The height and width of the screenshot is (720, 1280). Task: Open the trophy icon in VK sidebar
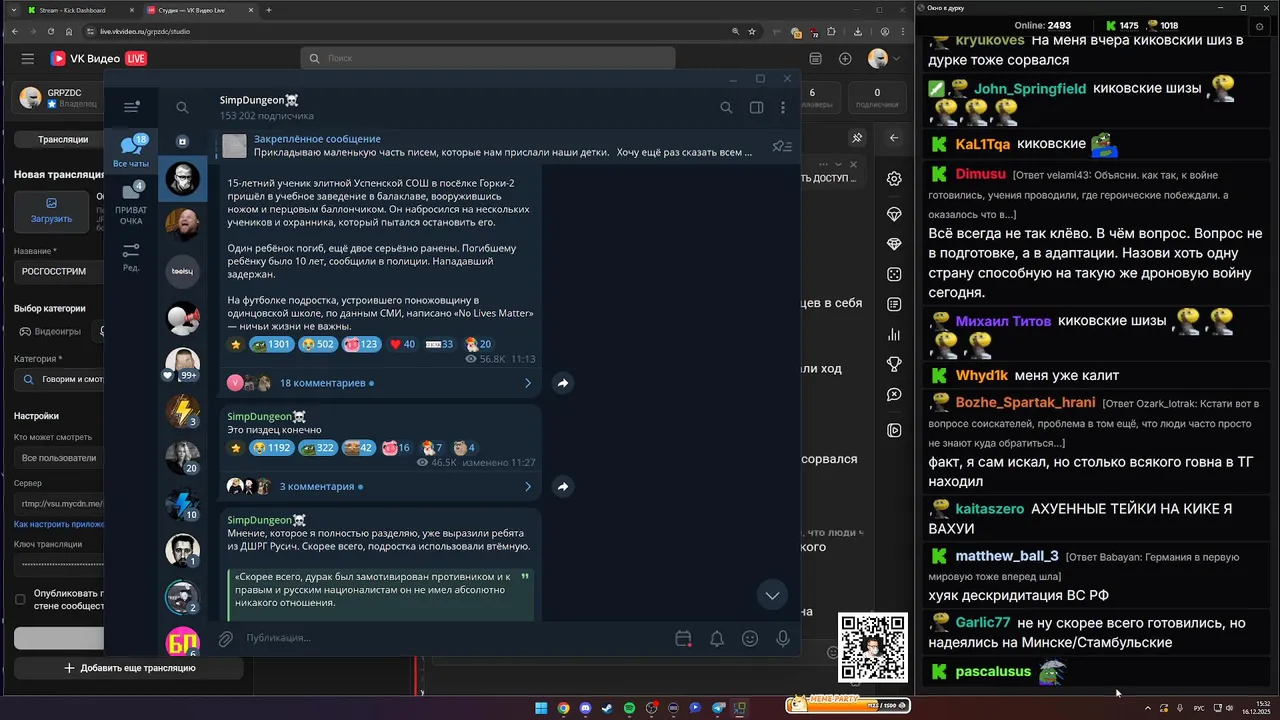894,365
